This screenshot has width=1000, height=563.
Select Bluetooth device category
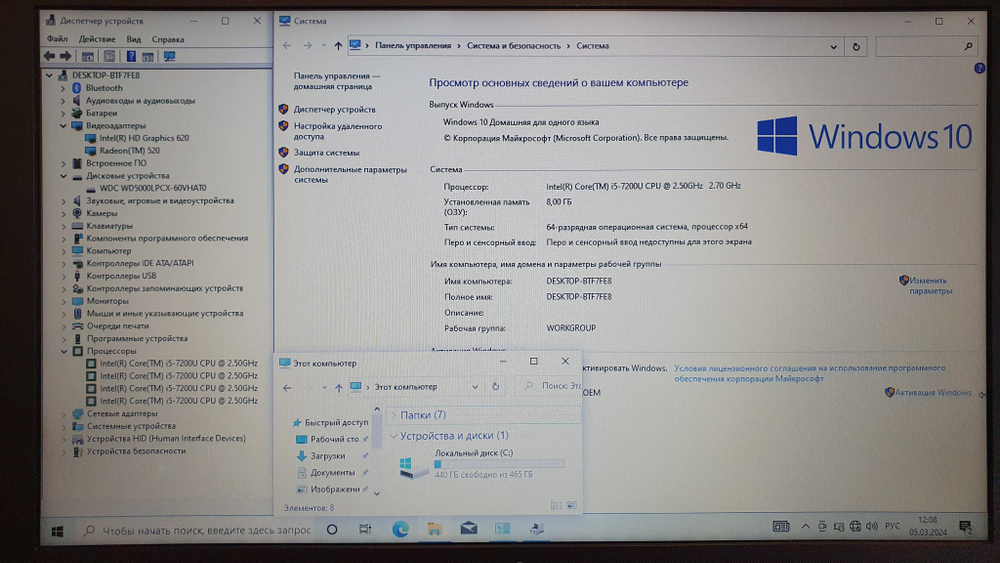click(x=104, y=88)
